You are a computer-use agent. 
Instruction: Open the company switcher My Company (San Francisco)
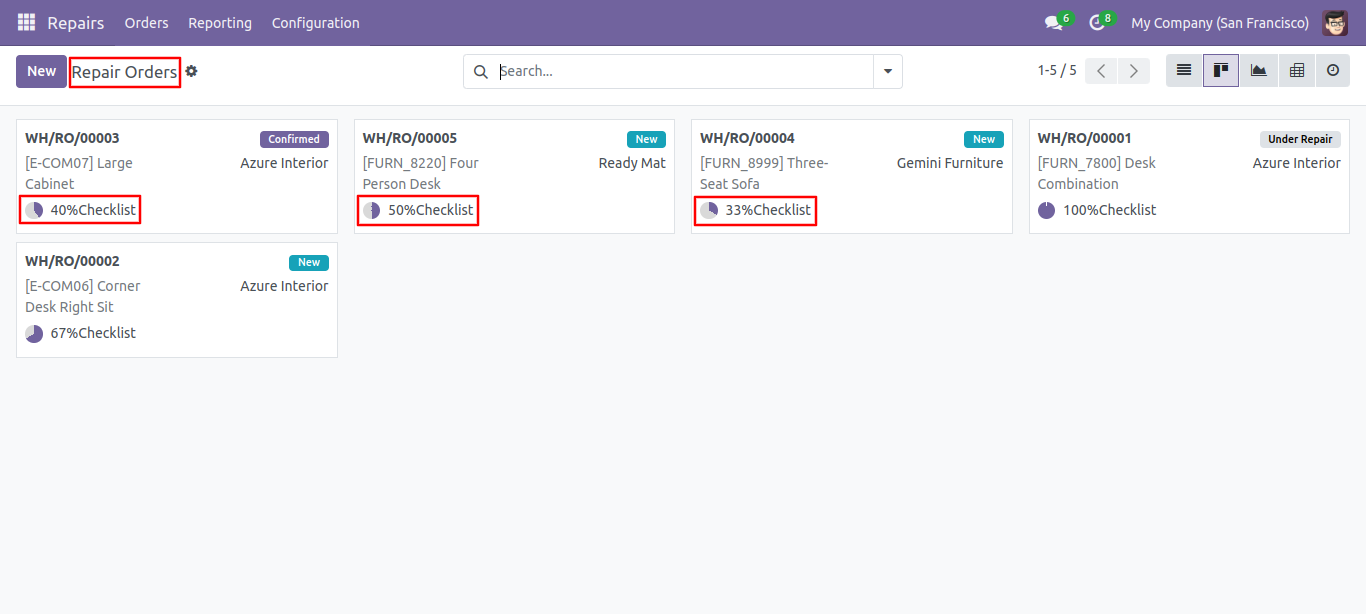tap(1220, 22)
